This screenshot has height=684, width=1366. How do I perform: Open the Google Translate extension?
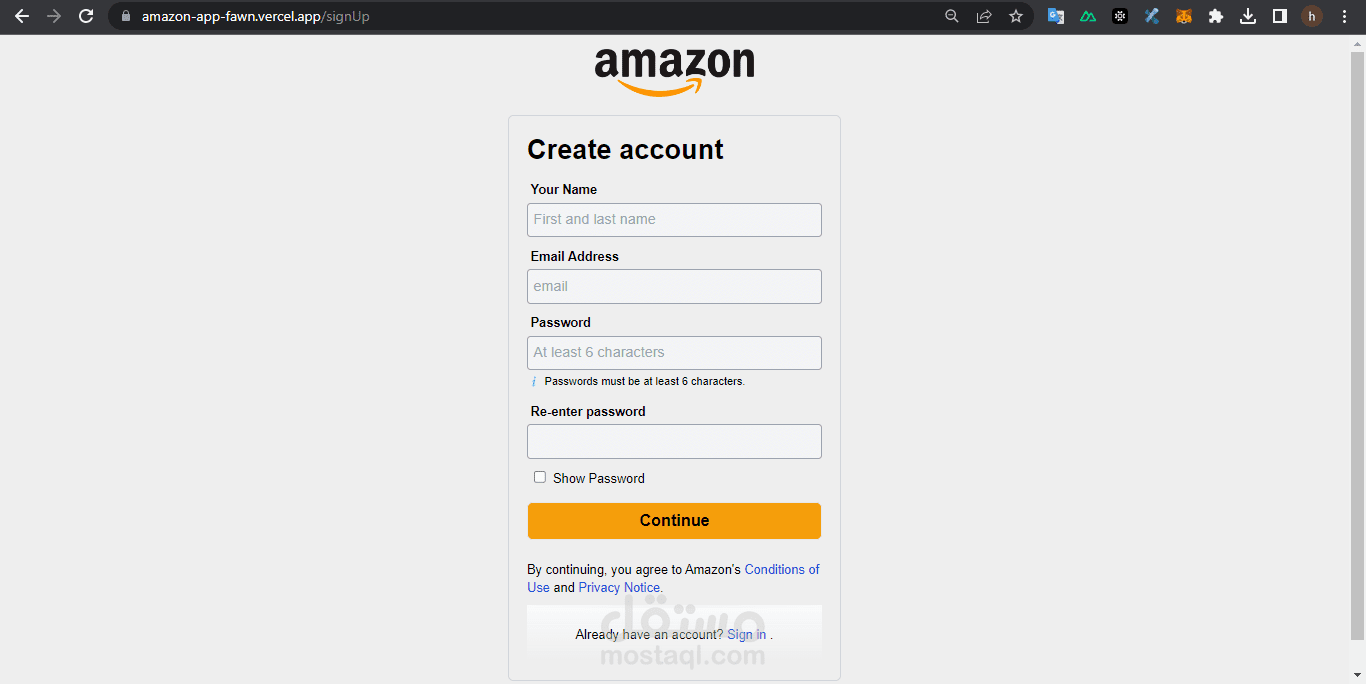click(x=1056, y=16)
